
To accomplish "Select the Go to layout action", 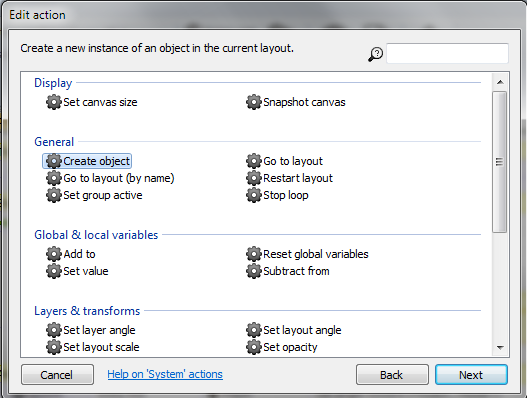I will 284,161.
